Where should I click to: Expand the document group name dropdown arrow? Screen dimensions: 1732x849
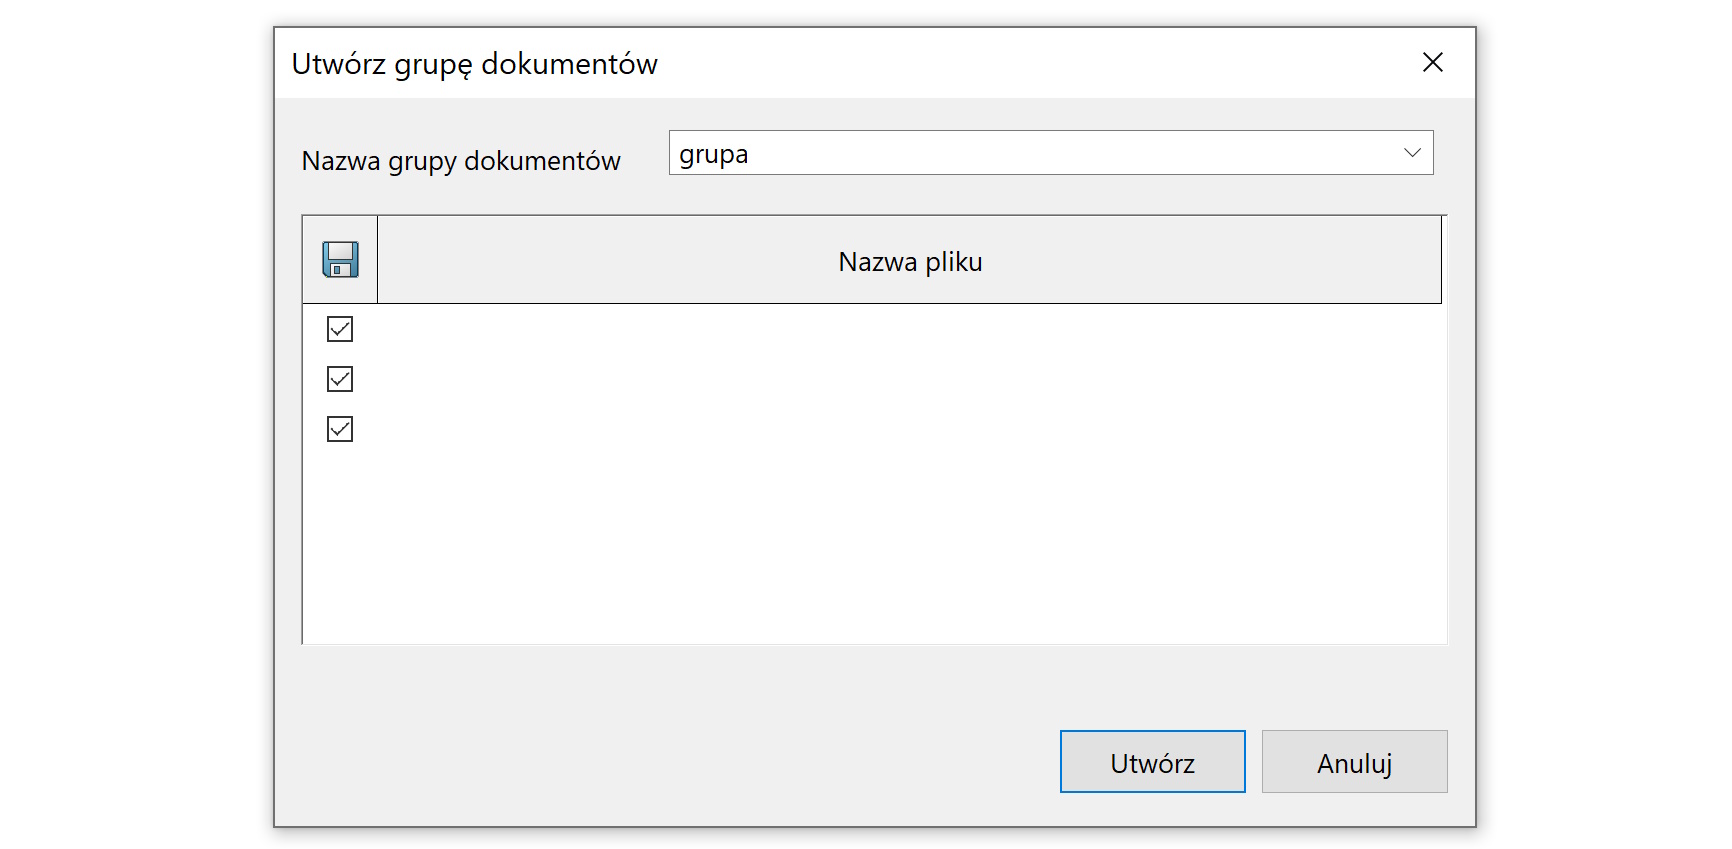1412,153
